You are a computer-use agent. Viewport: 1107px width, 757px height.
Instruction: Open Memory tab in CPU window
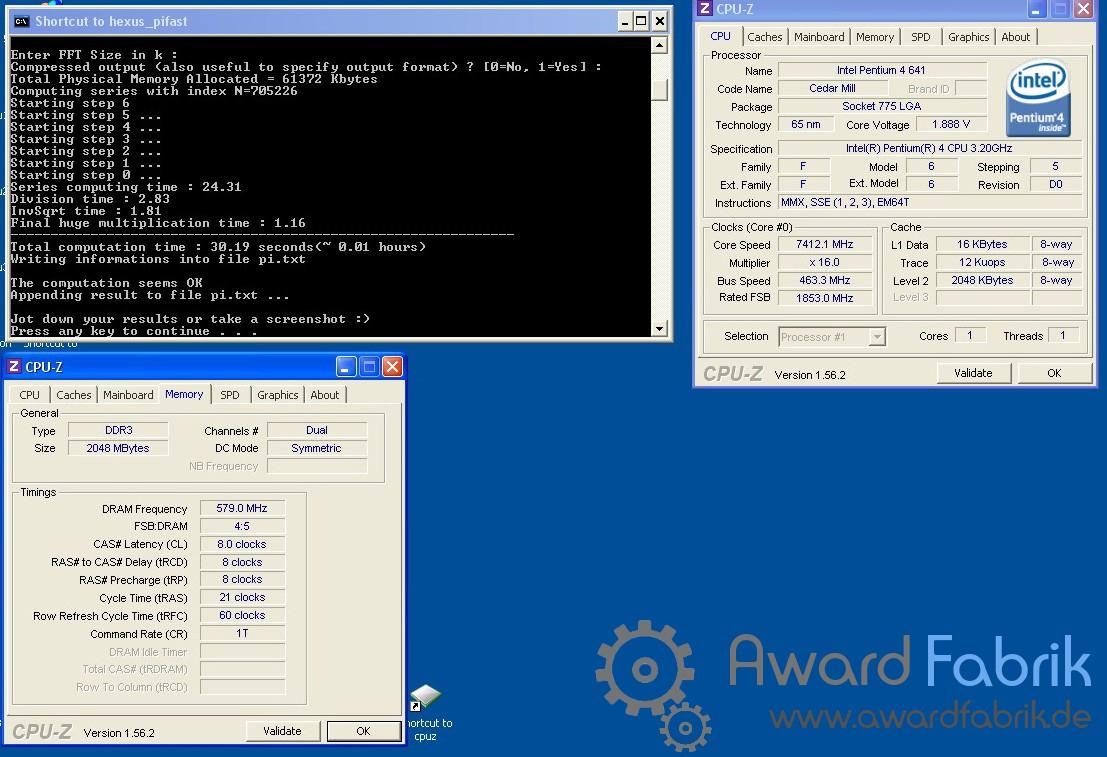click(x=875, y=37)
